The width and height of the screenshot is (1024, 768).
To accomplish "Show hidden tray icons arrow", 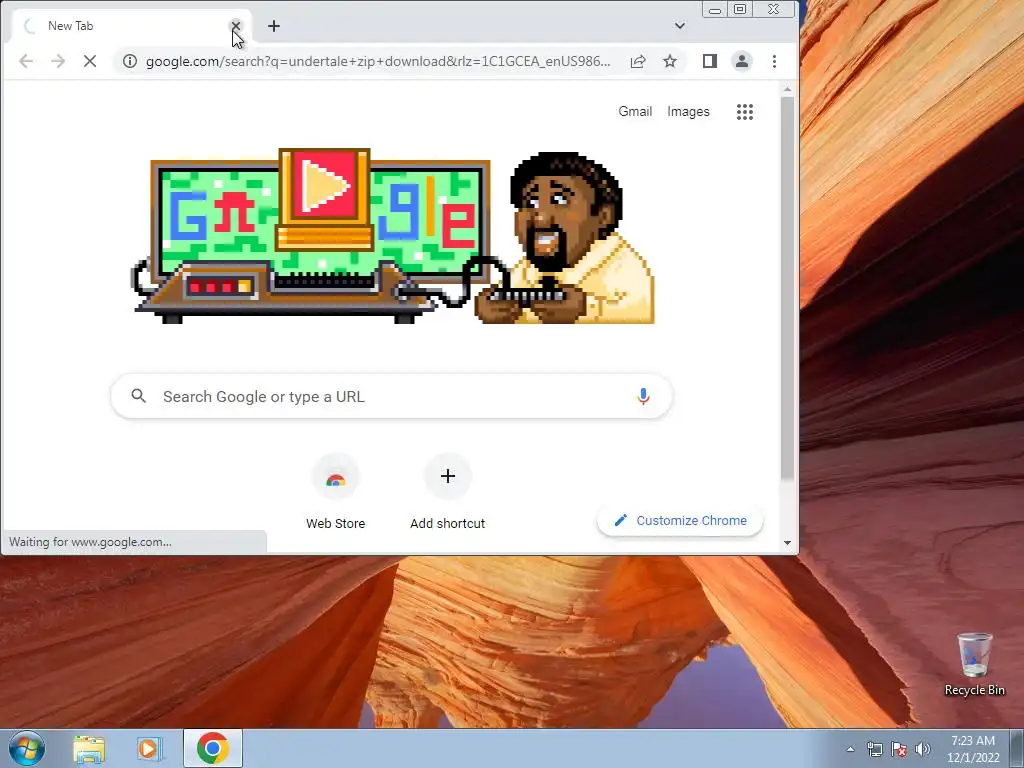I will pos(850,749).
